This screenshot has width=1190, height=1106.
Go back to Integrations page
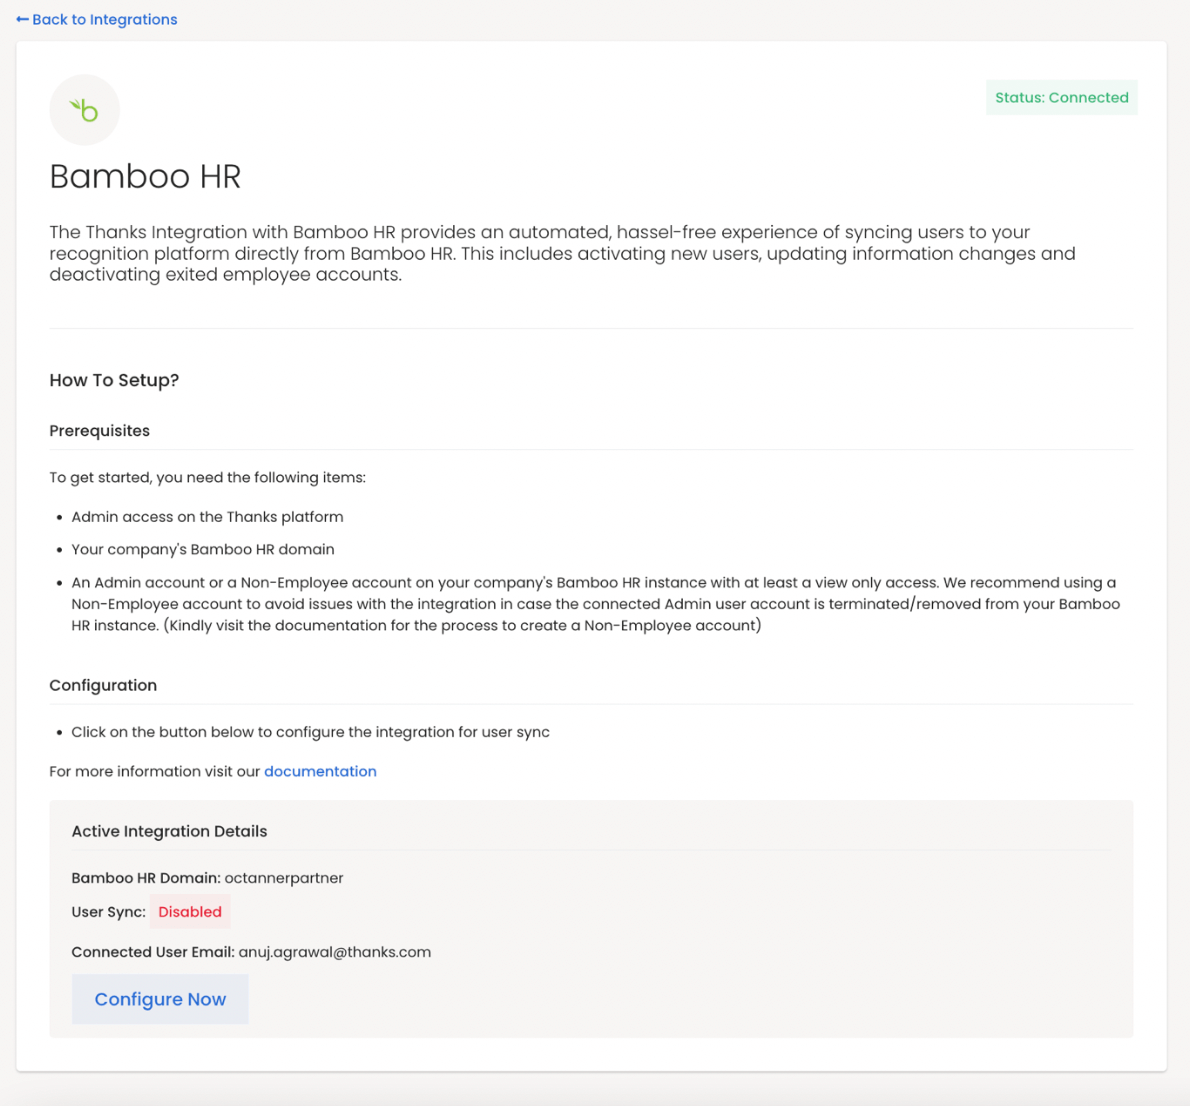104,20
